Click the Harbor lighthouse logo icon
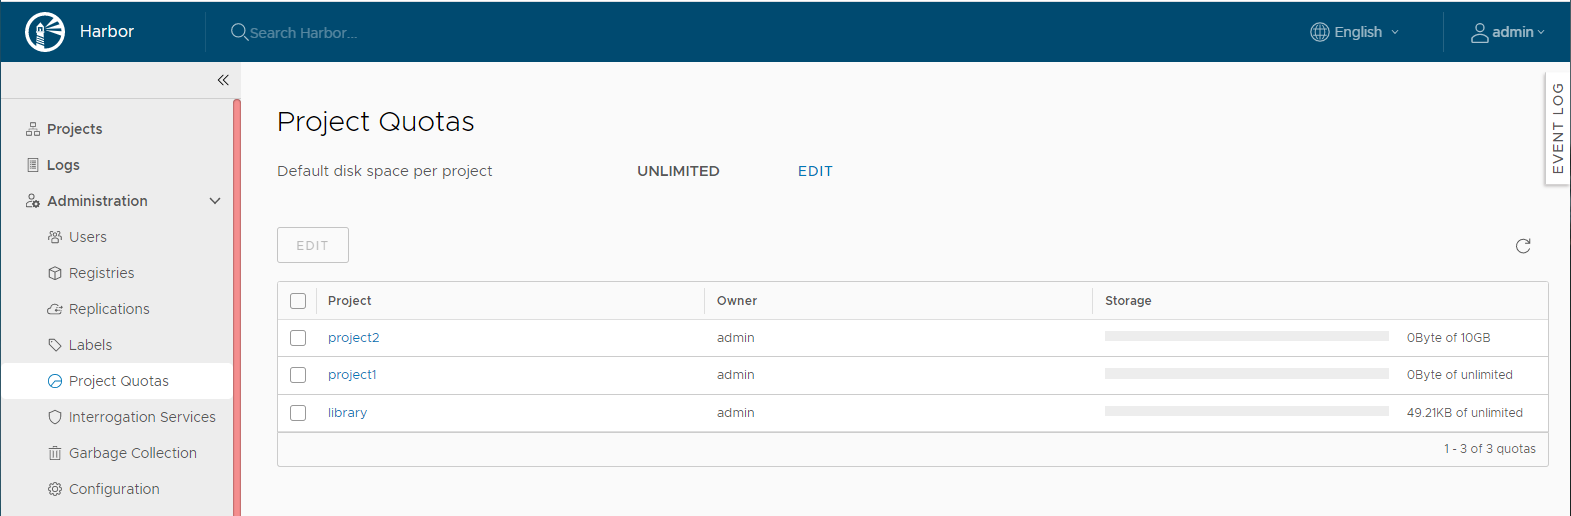This screenshot has height=516, width=1571. pyautogui.click(x=45, y=32)
